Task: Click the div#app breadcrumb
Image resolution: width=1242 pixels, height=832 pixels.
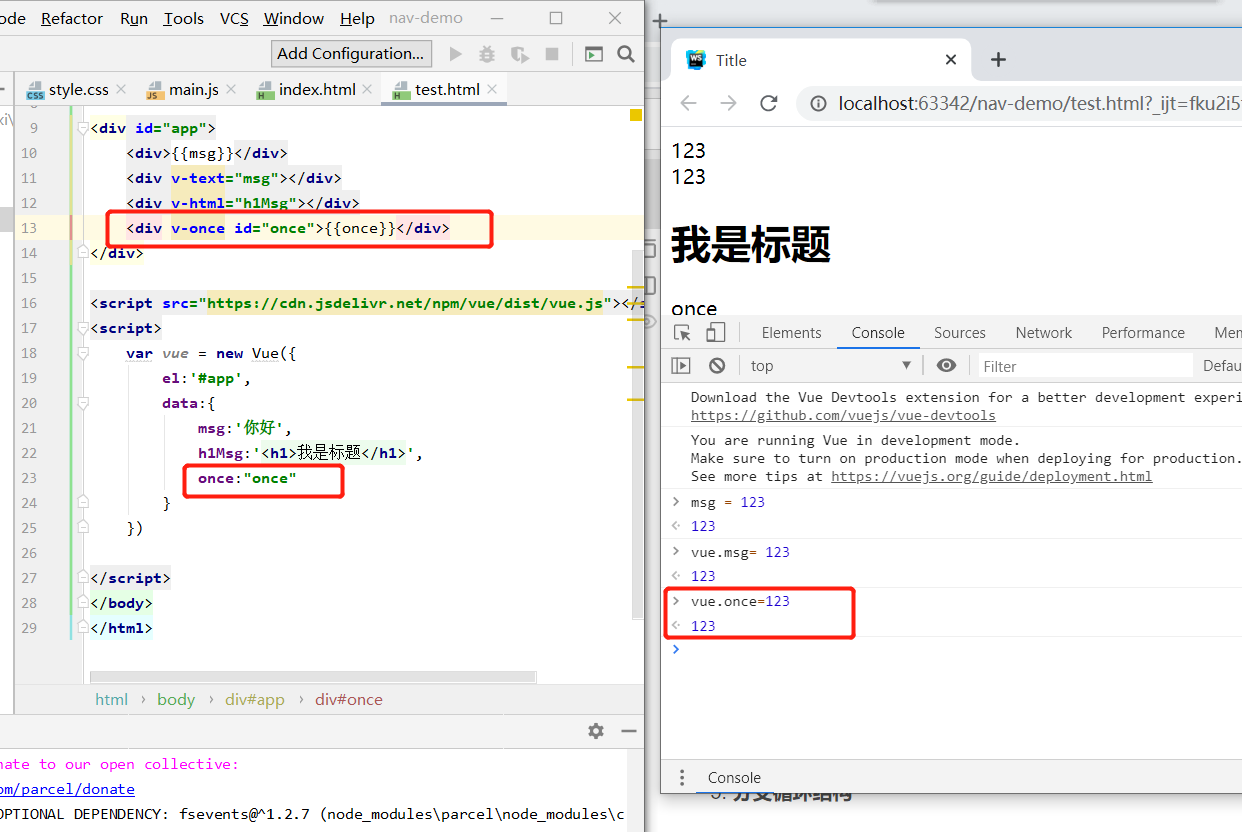Action: (255, 700)
